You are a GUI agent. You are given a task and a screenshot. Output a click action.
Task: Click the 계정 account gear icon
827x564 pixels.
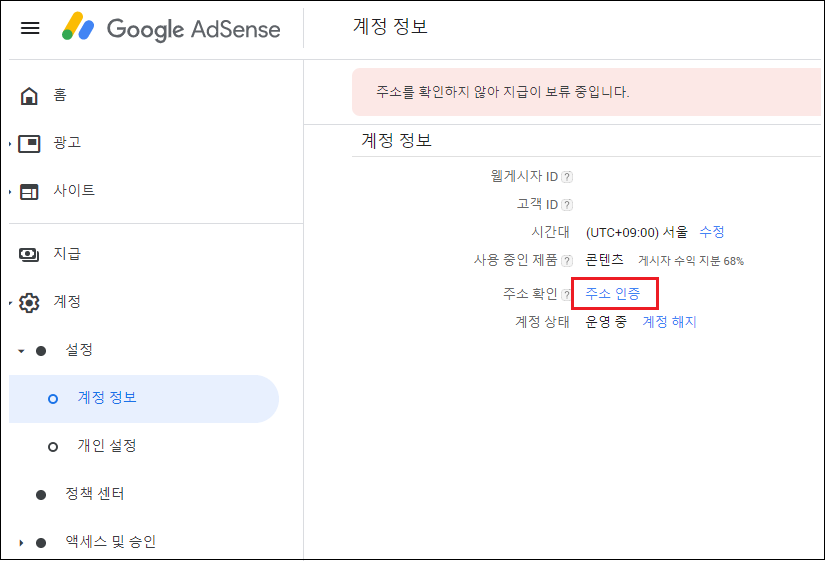coord(29,303)
